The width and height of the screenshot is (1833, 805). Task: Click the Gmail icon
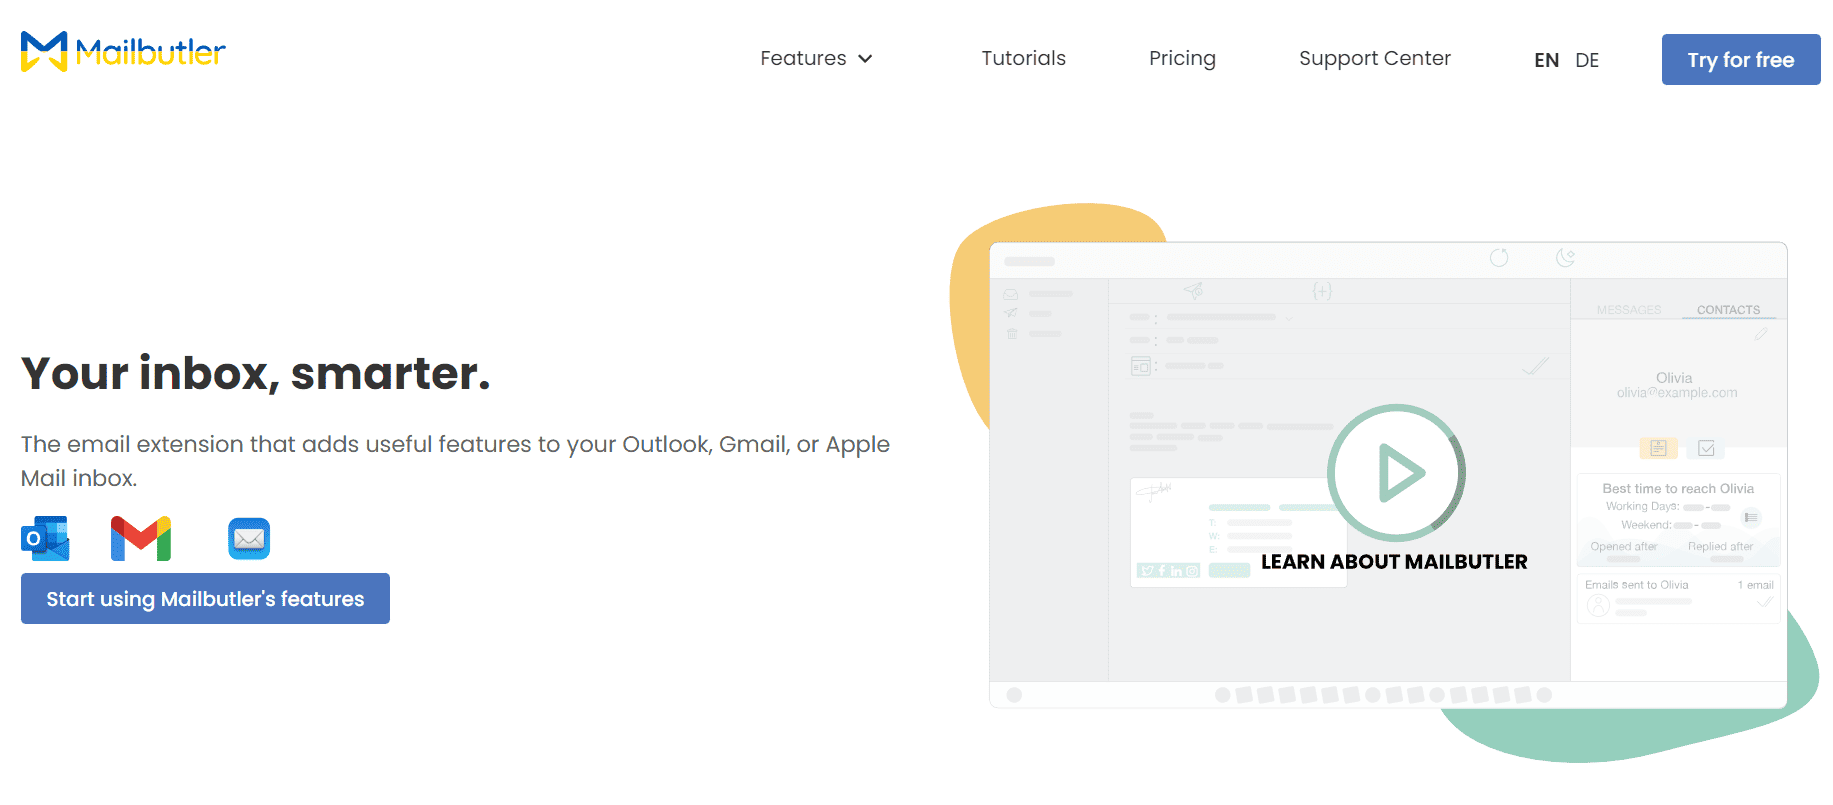point(141,538)
